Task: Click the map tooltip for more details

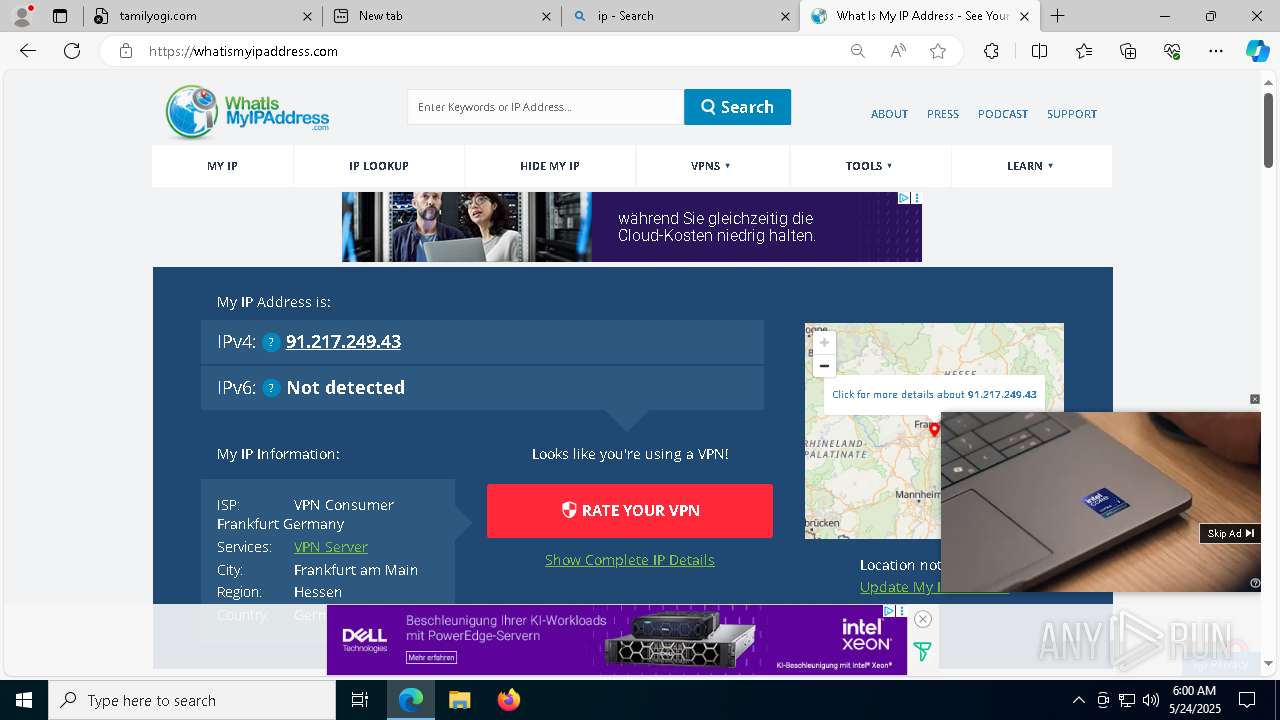Action: [934, 395]
